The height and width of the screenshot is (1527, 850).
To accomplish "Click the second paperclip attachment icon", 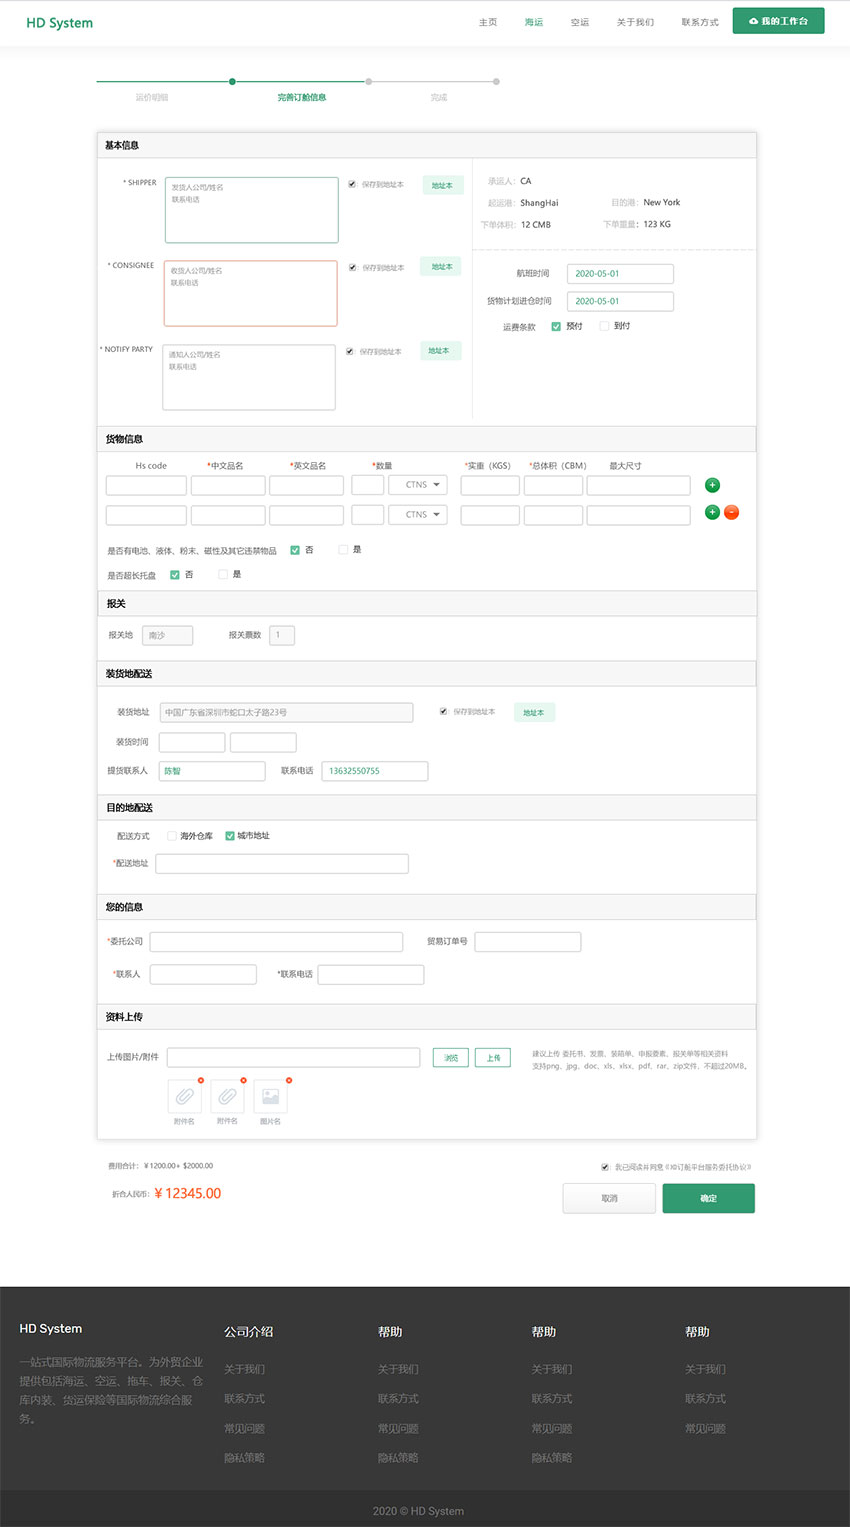I will click(227, 1097).
